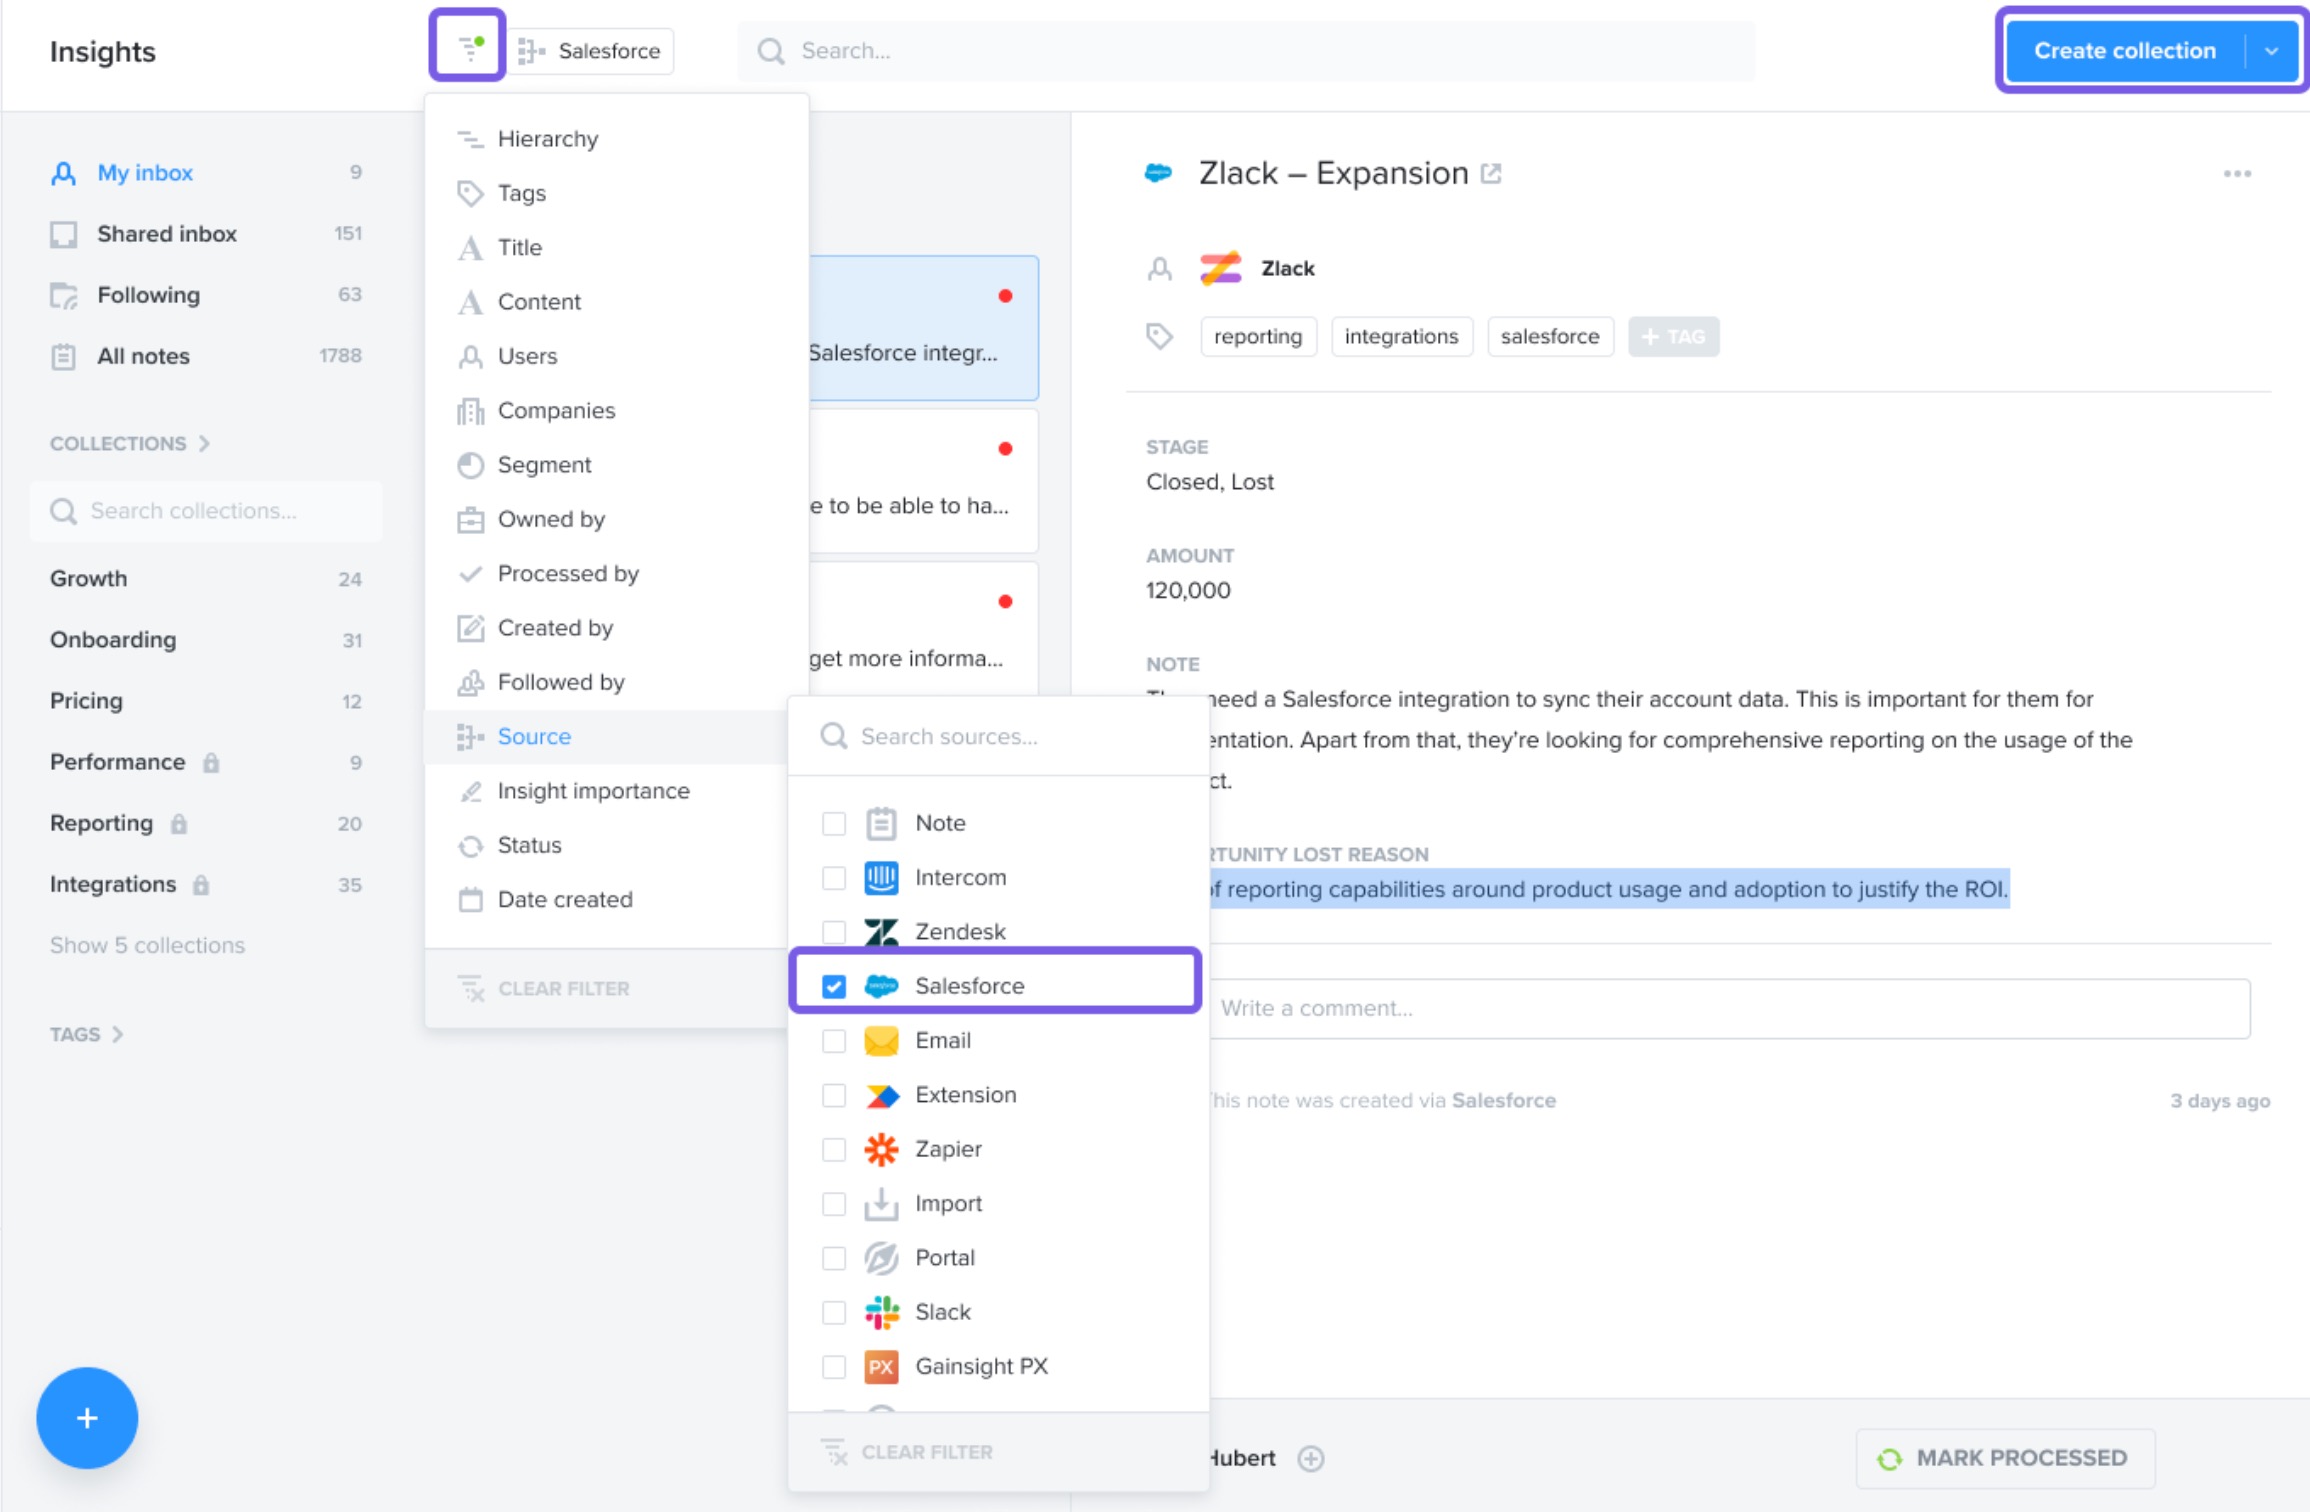Click Search sources field

[x=998, y=736]
